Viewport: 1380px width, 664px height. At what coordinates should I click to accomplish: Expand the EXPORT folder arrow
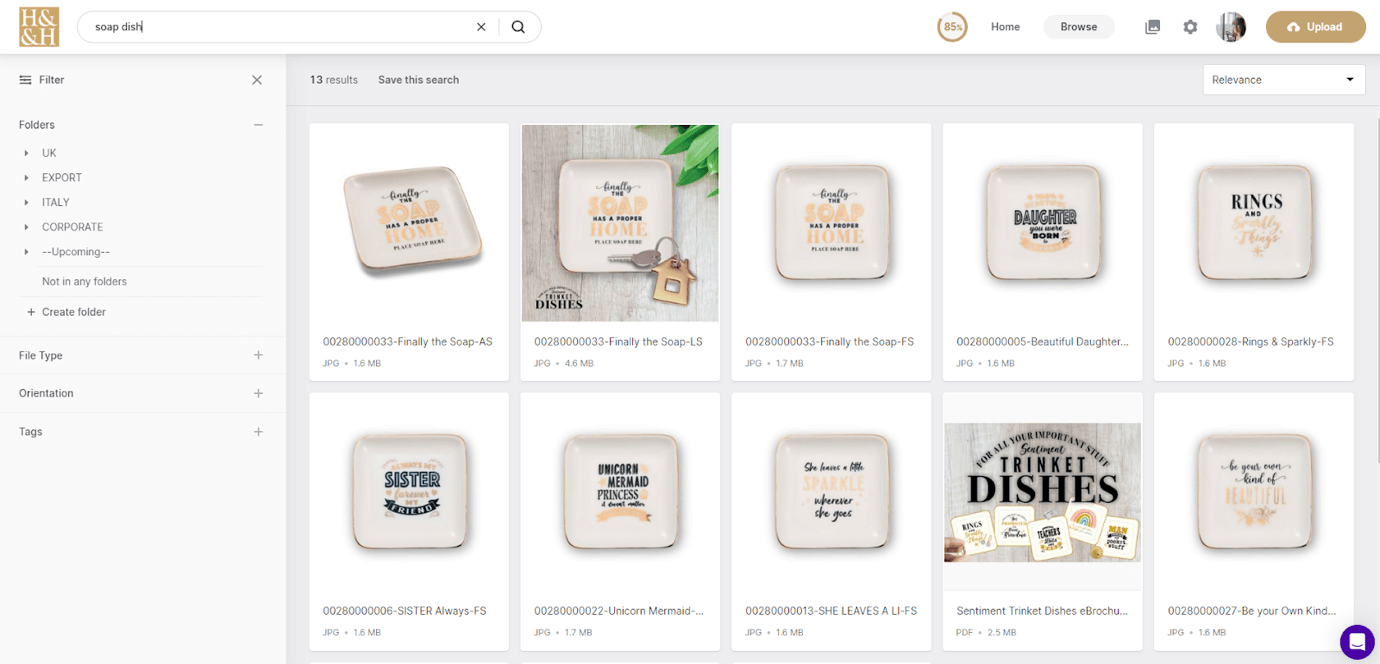click(x=27, y=178)
